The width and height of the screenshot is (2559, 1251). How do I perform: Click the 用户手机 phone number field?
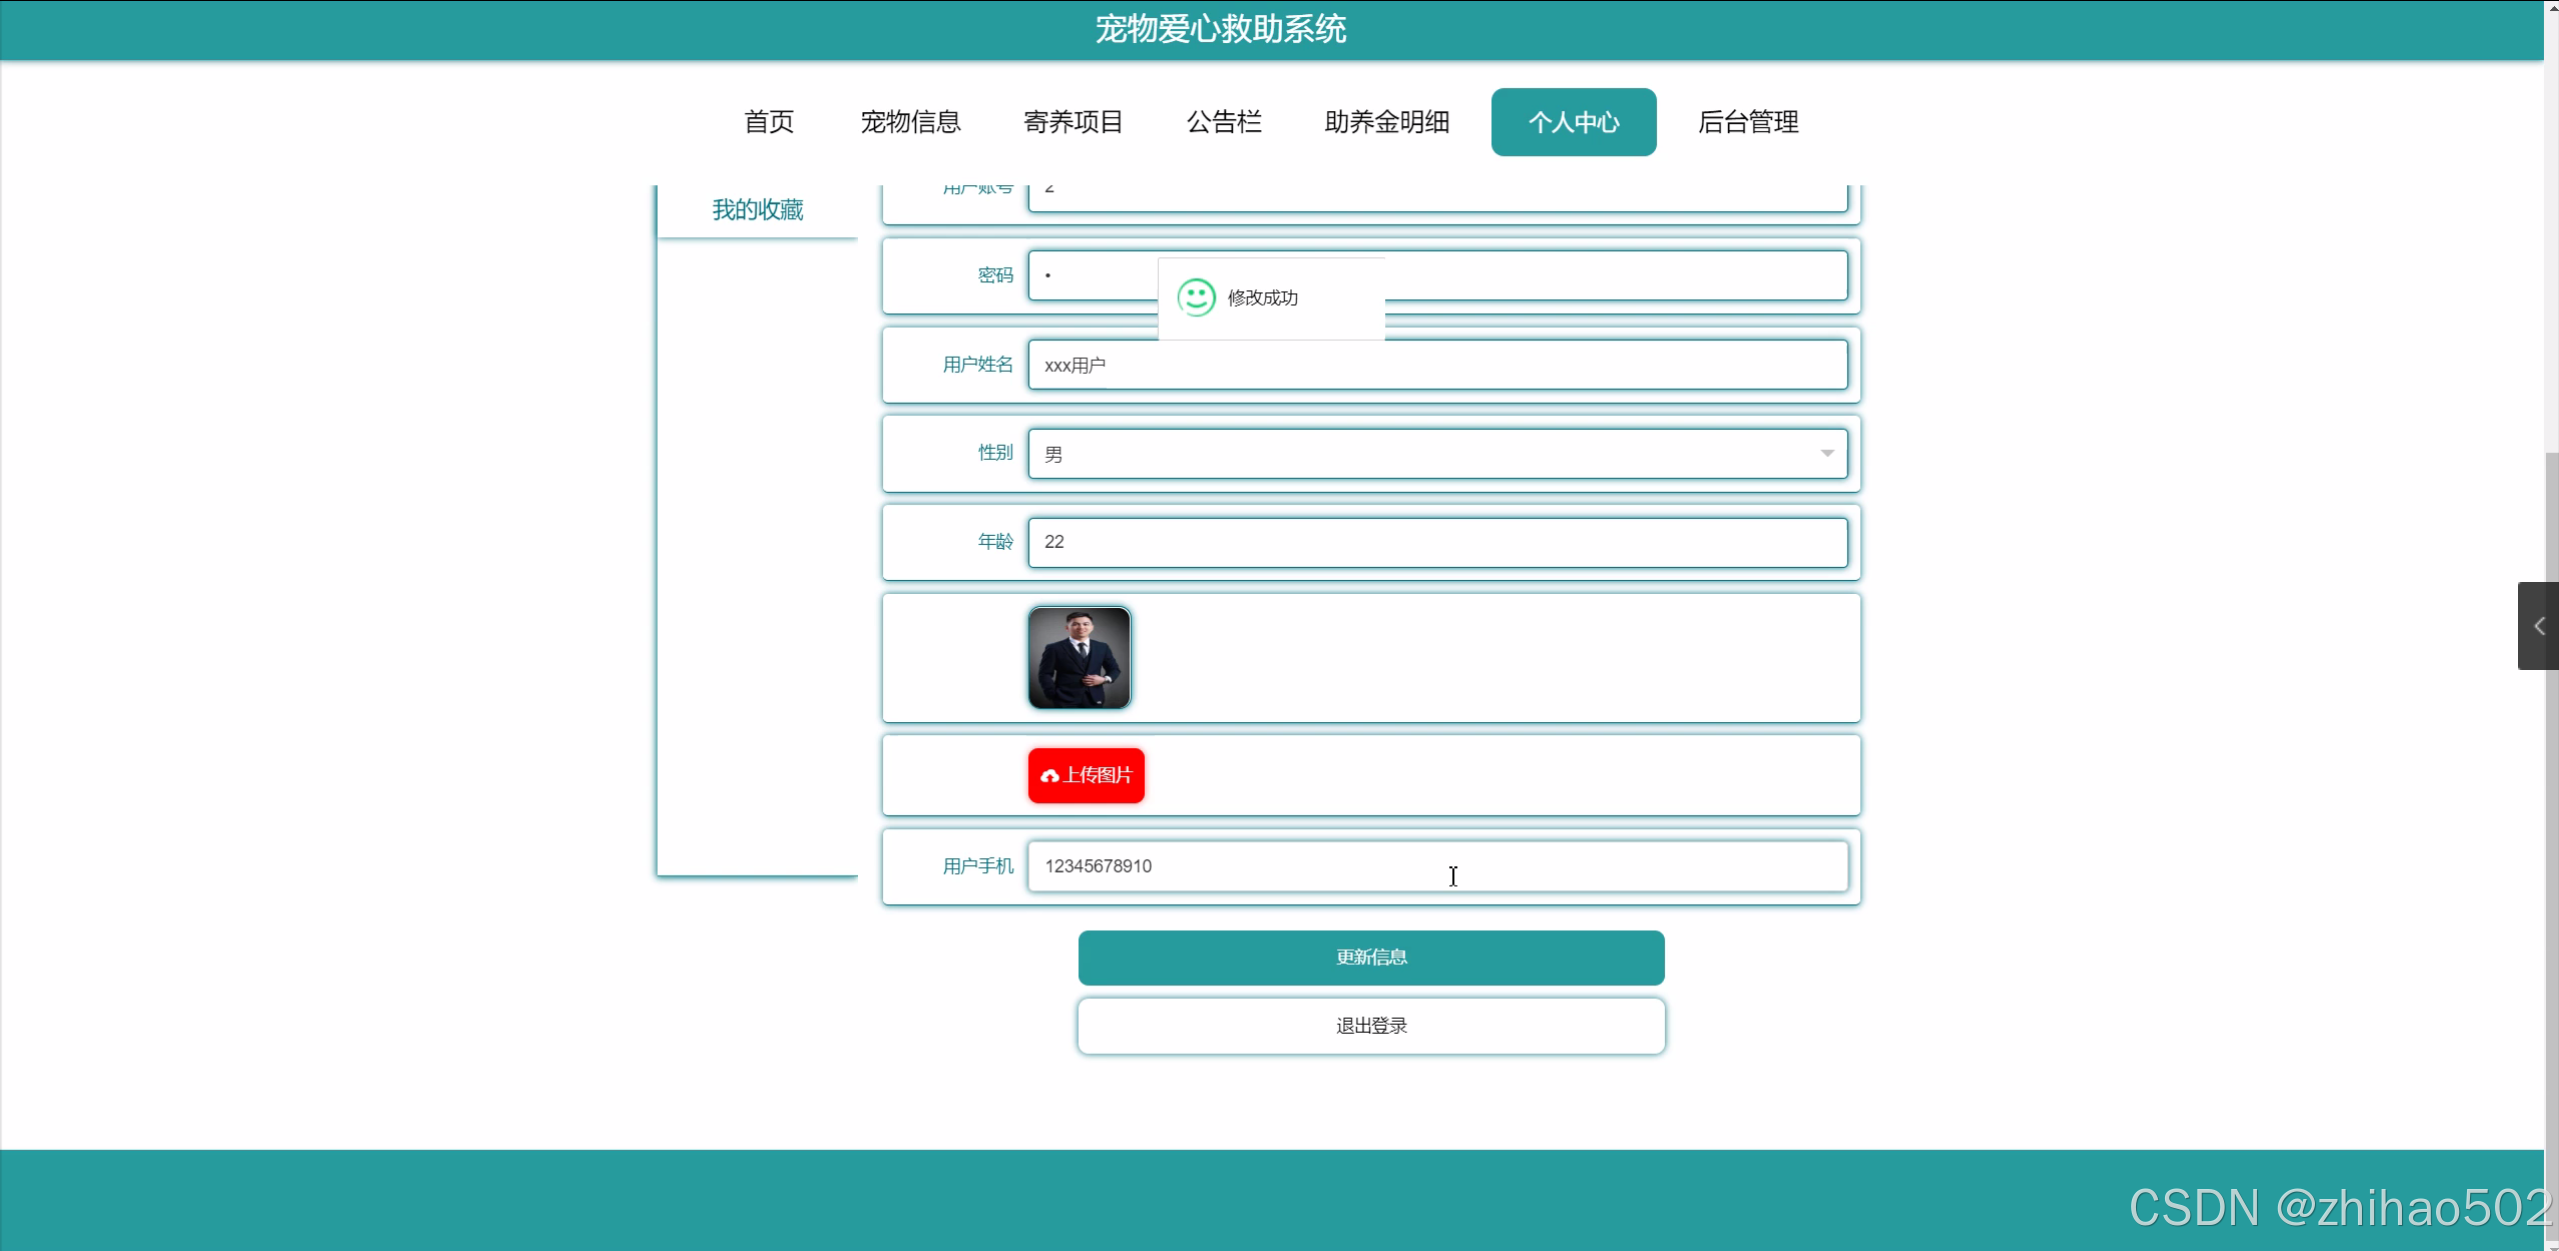click(x=1436, y=866)
